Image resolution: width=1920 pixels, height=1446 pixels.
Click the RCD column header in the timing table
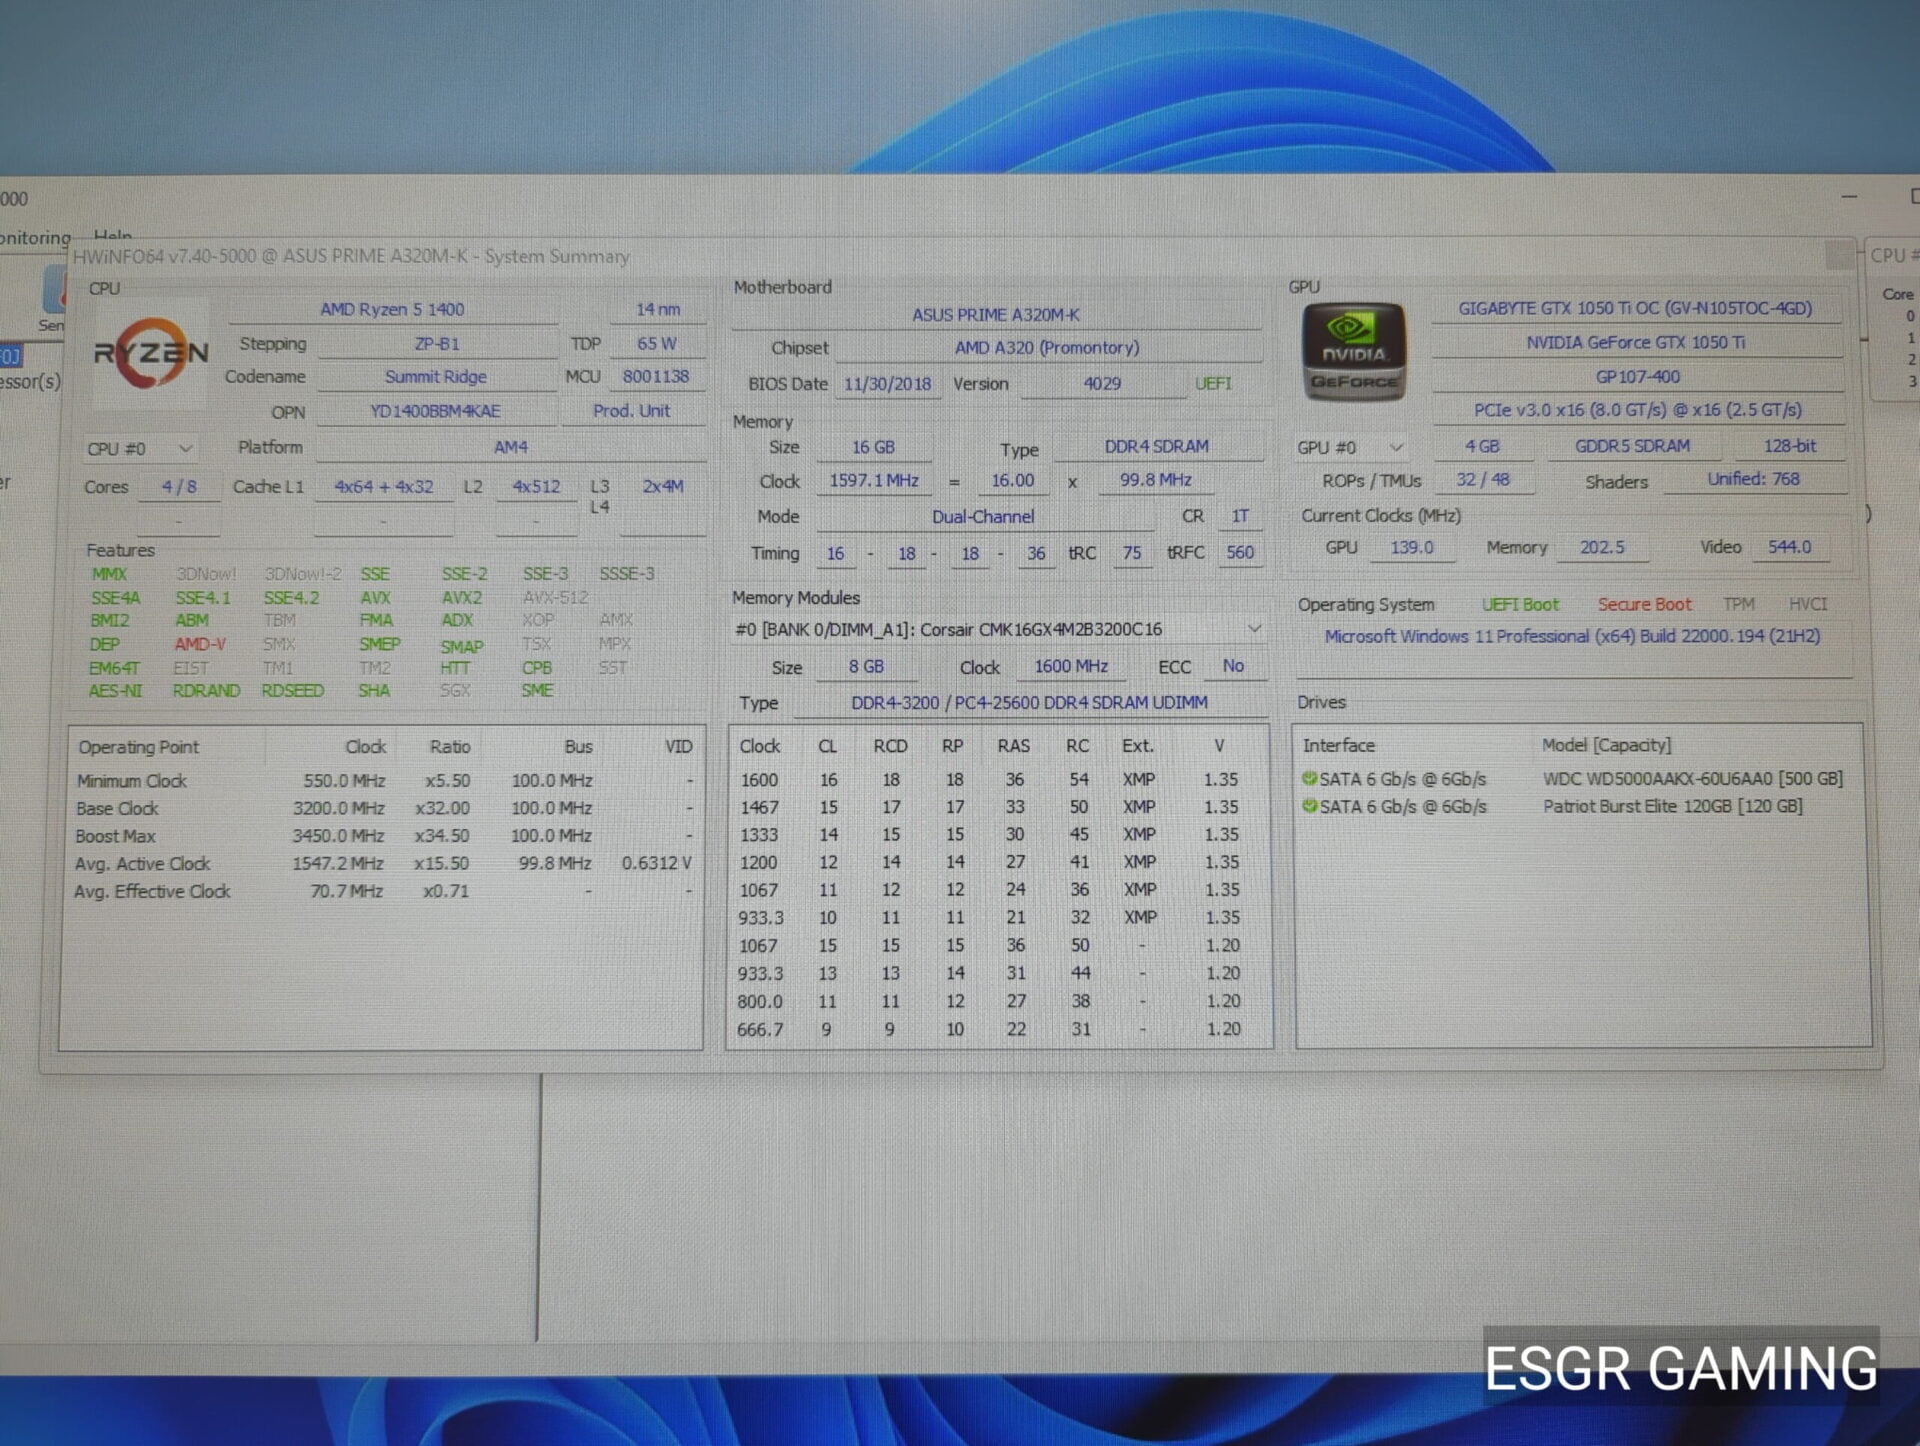[890, 746]
